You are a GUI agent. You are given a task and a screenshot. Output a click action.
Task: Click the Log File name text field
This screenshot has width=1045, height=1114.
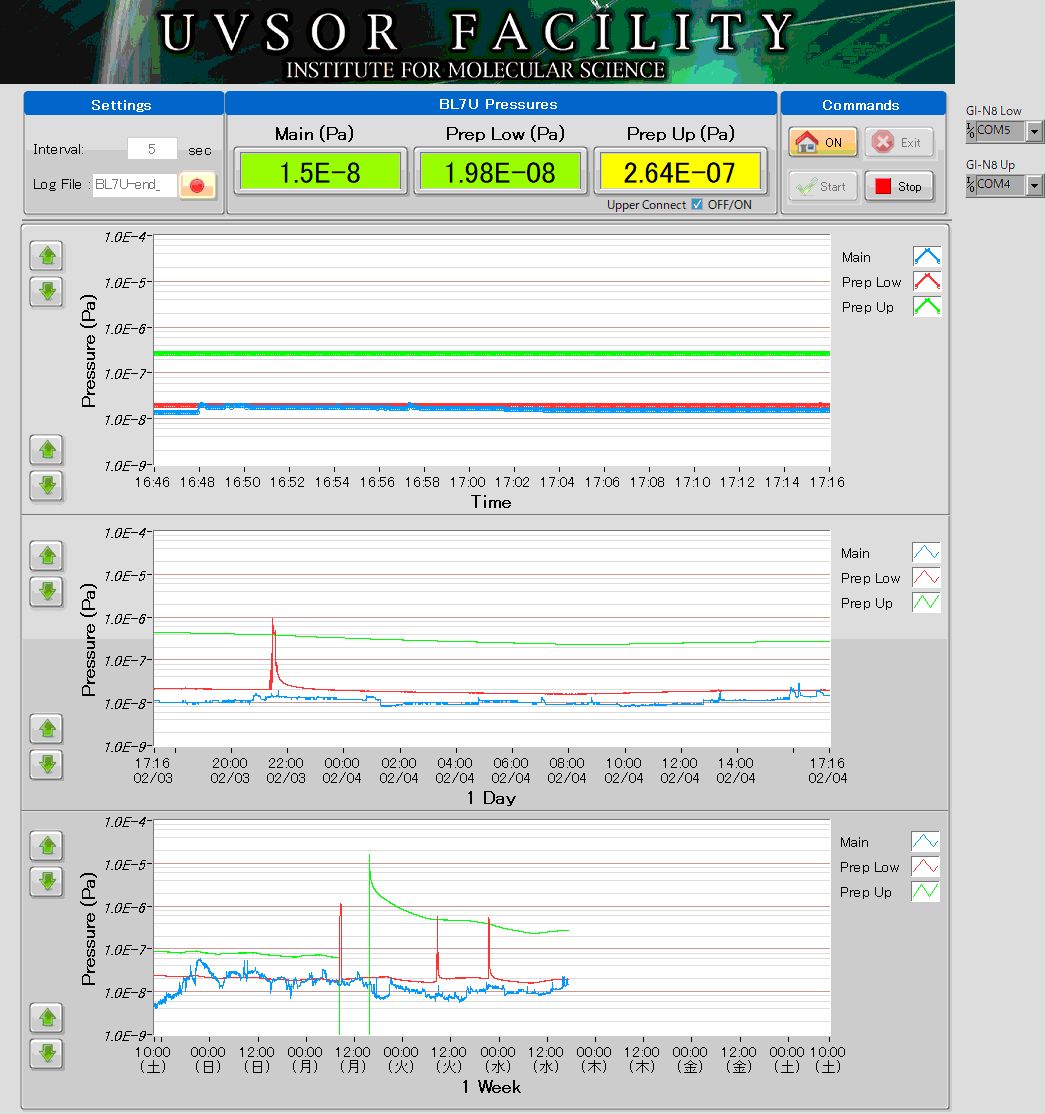pyautogui.click(x=134, y=185)
